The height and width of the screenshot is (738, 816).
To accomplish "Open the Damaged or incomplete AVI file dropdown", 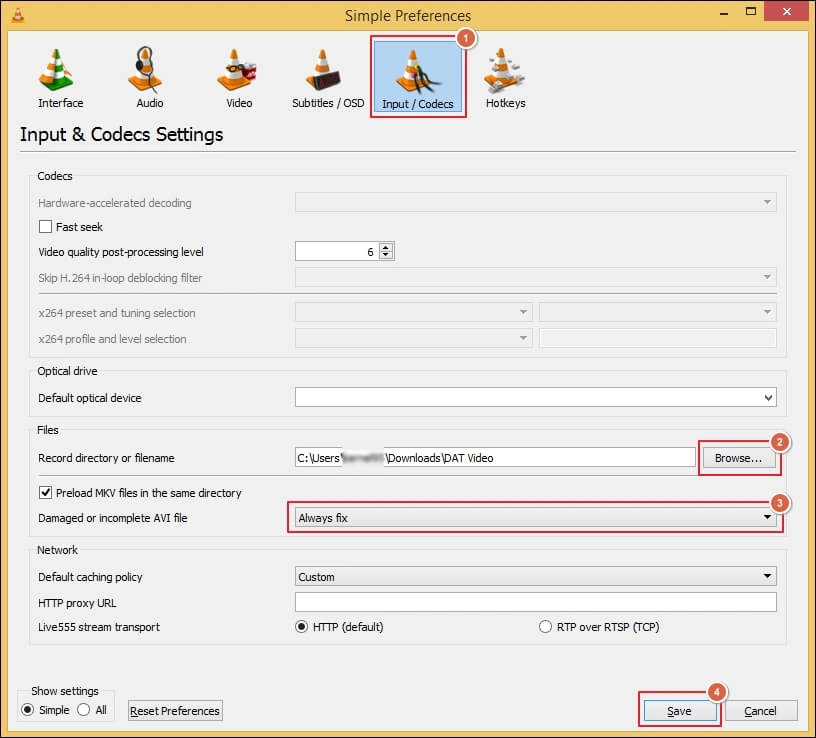I will 536,517.
